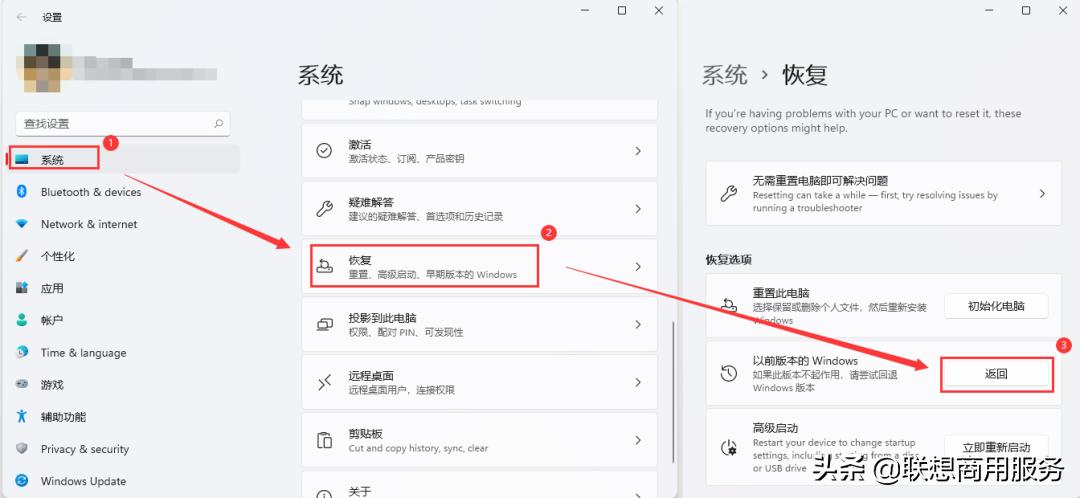Select 游戏 label in sidebar
1080x498 pixels.
(x=52, y=385)
